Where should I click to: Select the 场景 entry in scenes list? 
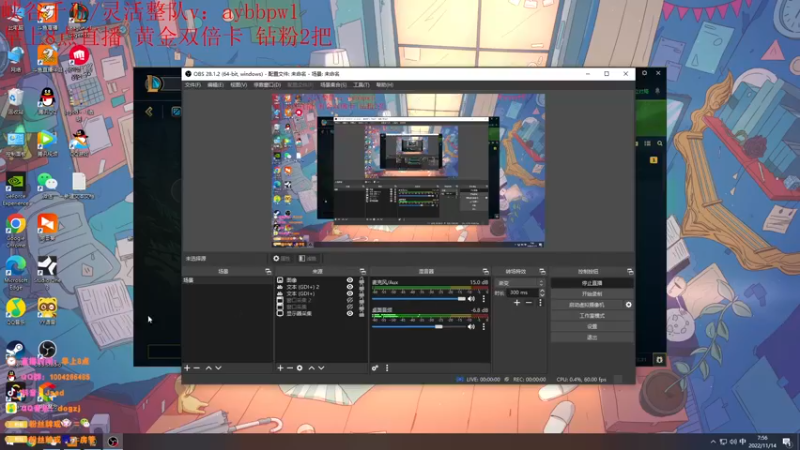(x=227, y=280)
